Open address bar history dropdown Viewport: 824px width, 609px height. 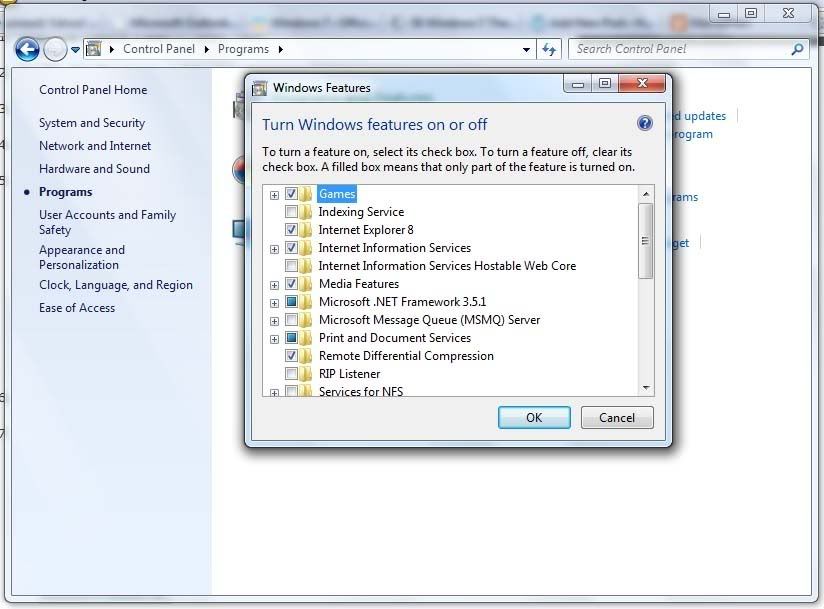pyautogui.click(x=526, y=50)
